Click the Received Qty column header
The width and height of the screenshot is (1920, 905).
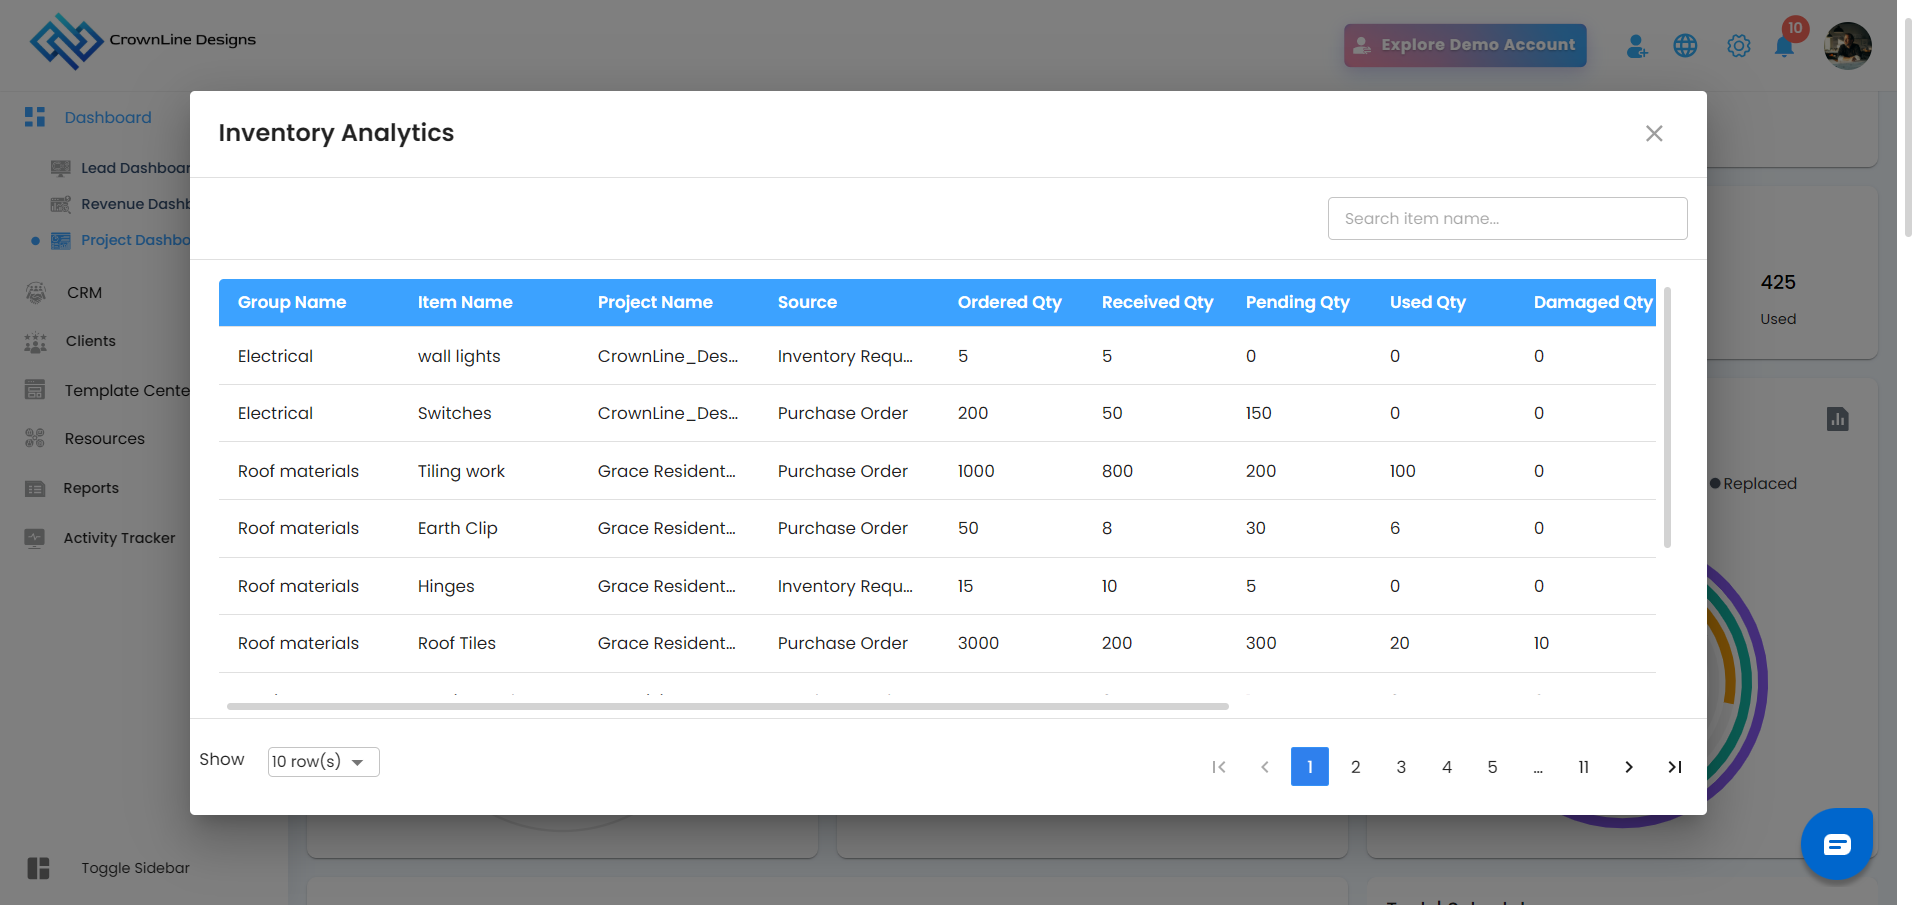coord(1158,302)
